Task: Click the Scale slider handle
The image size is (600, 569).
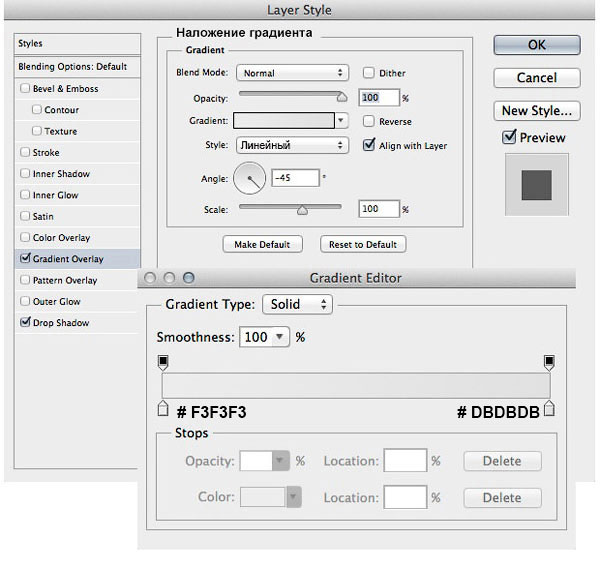Action: pos(302,210)
